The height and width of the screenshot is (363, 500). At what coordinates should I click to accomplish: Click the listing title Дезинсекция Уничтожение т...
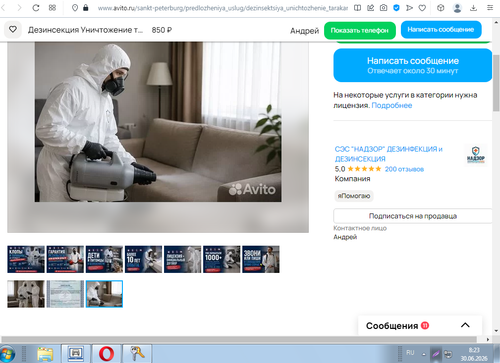coord(85,30)
